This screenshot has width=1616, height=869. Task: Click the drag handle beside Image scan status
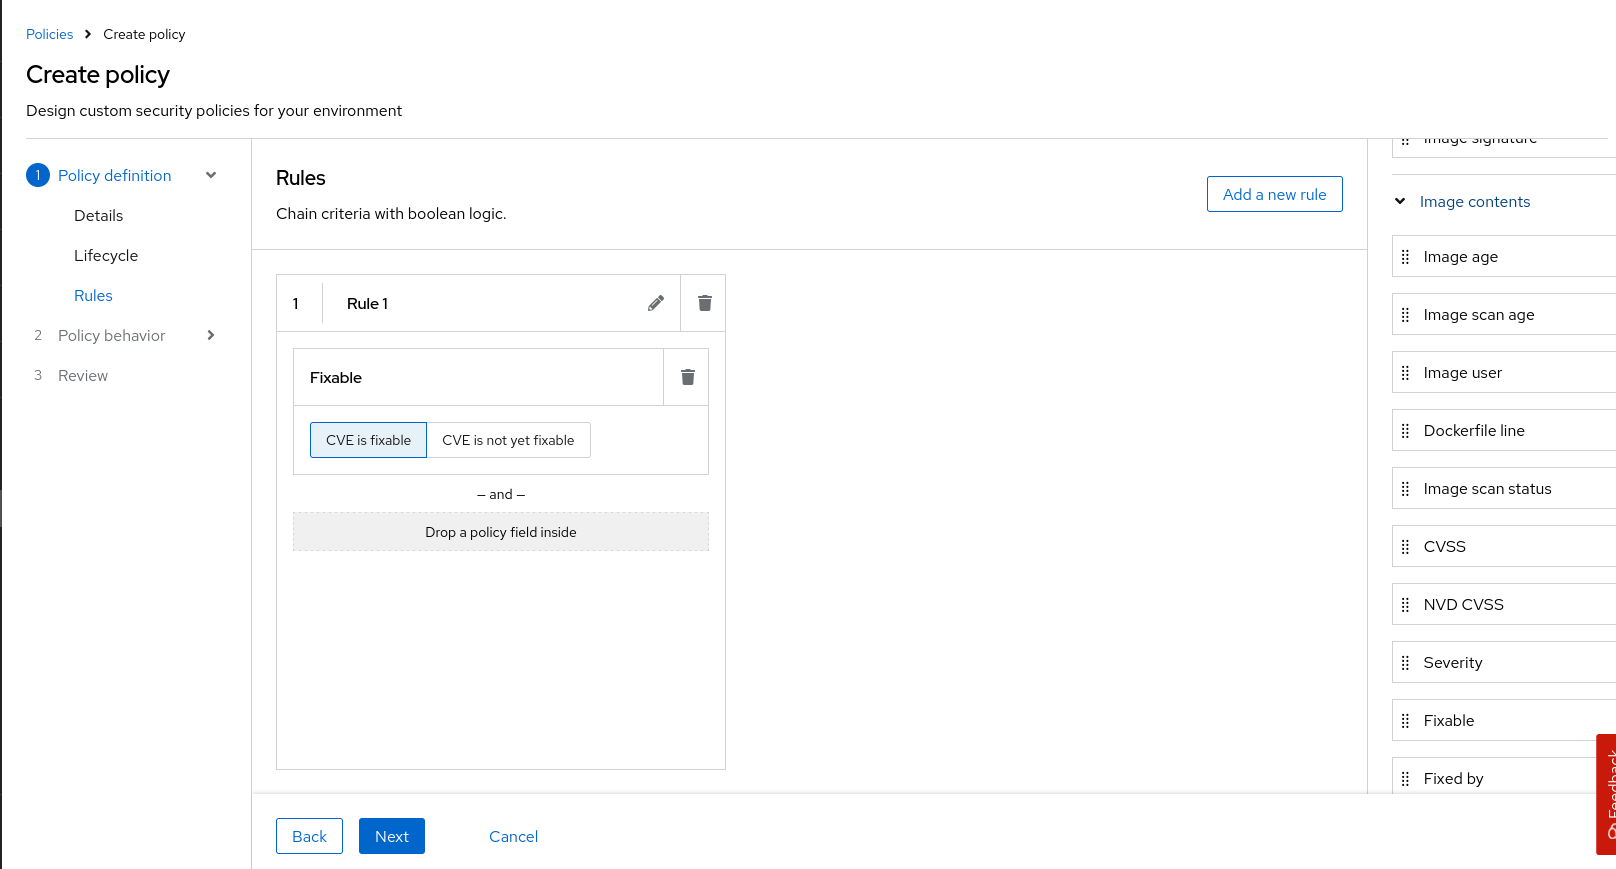(x=1405, y=489)
